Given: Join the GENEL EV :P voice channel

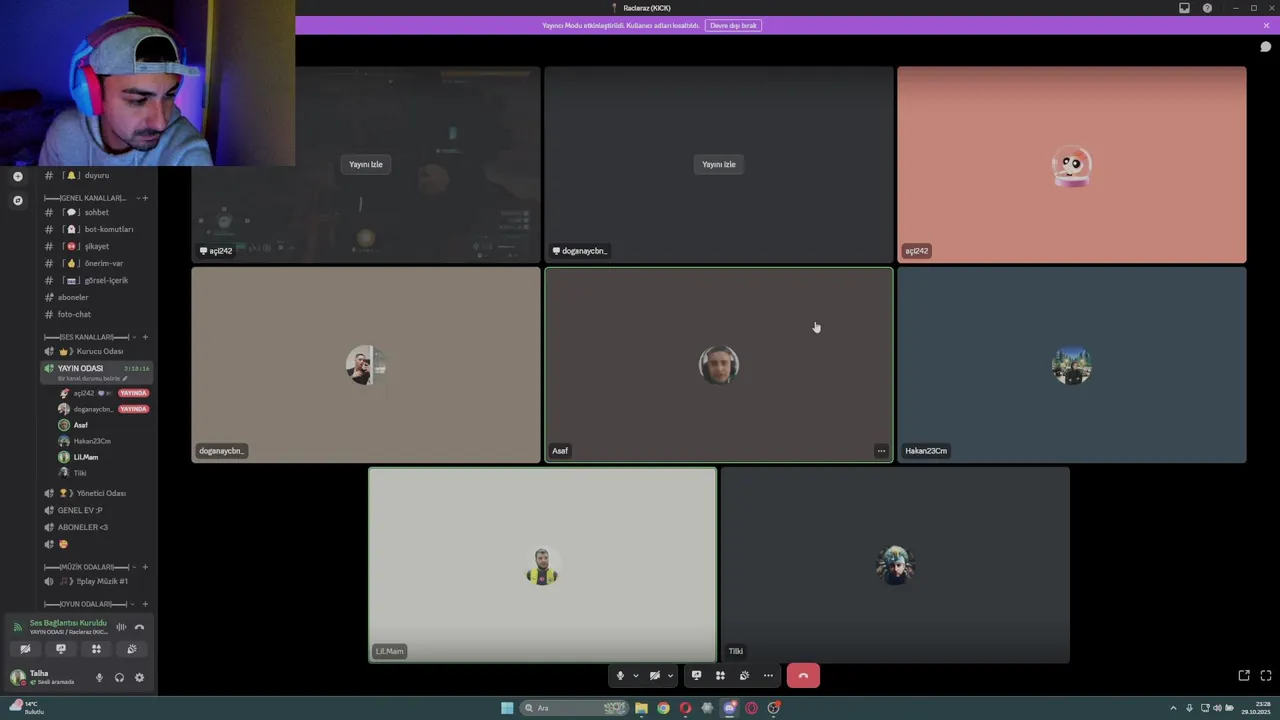Looking at the screenshot, I should point(97,510).
